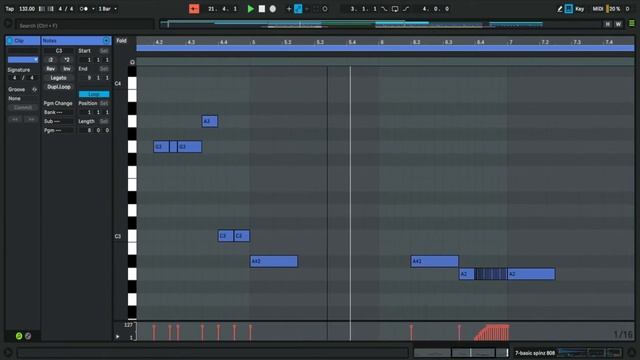This screenshot has width=640, height=360.
Task: Click the Notes box round toggle icon
Action: (x=106, y=40)
